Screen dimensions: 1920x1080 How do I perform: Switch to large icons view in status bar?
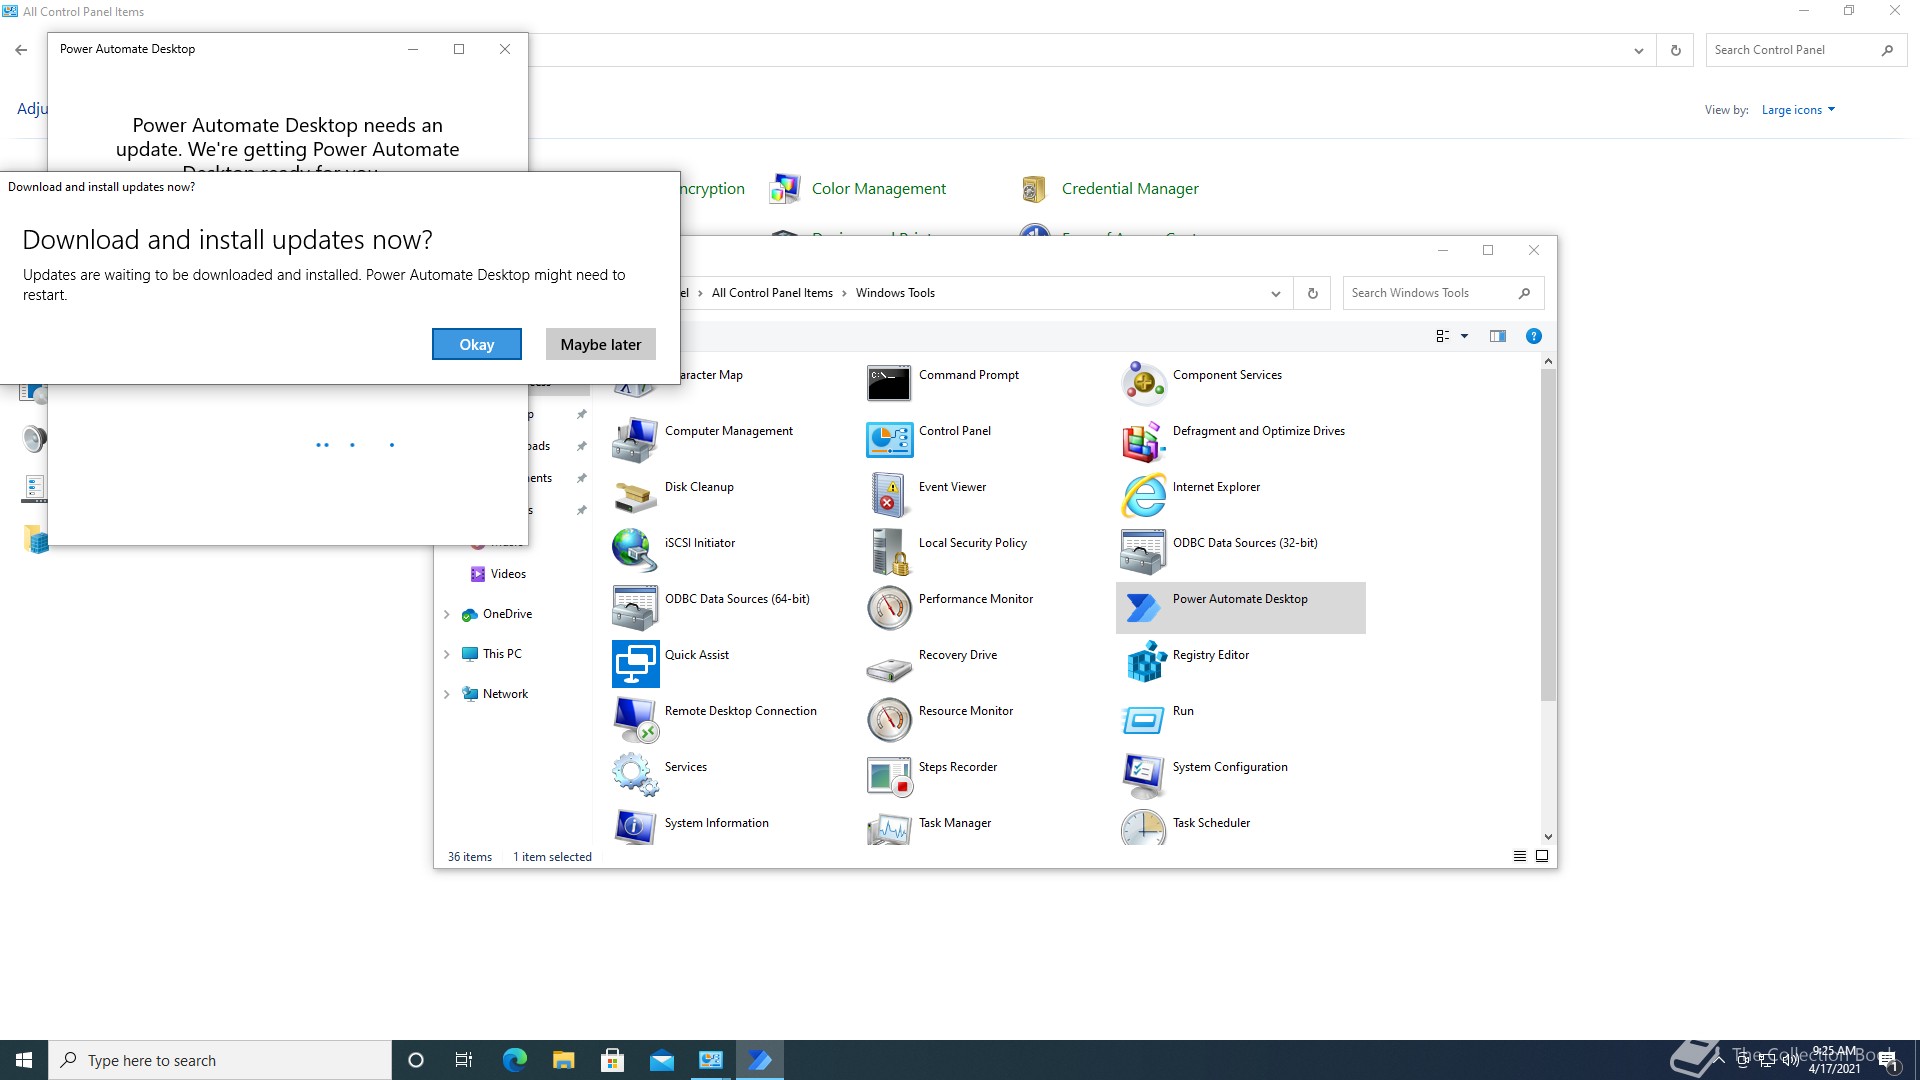pyautogui.click(x=1541, y=856)
